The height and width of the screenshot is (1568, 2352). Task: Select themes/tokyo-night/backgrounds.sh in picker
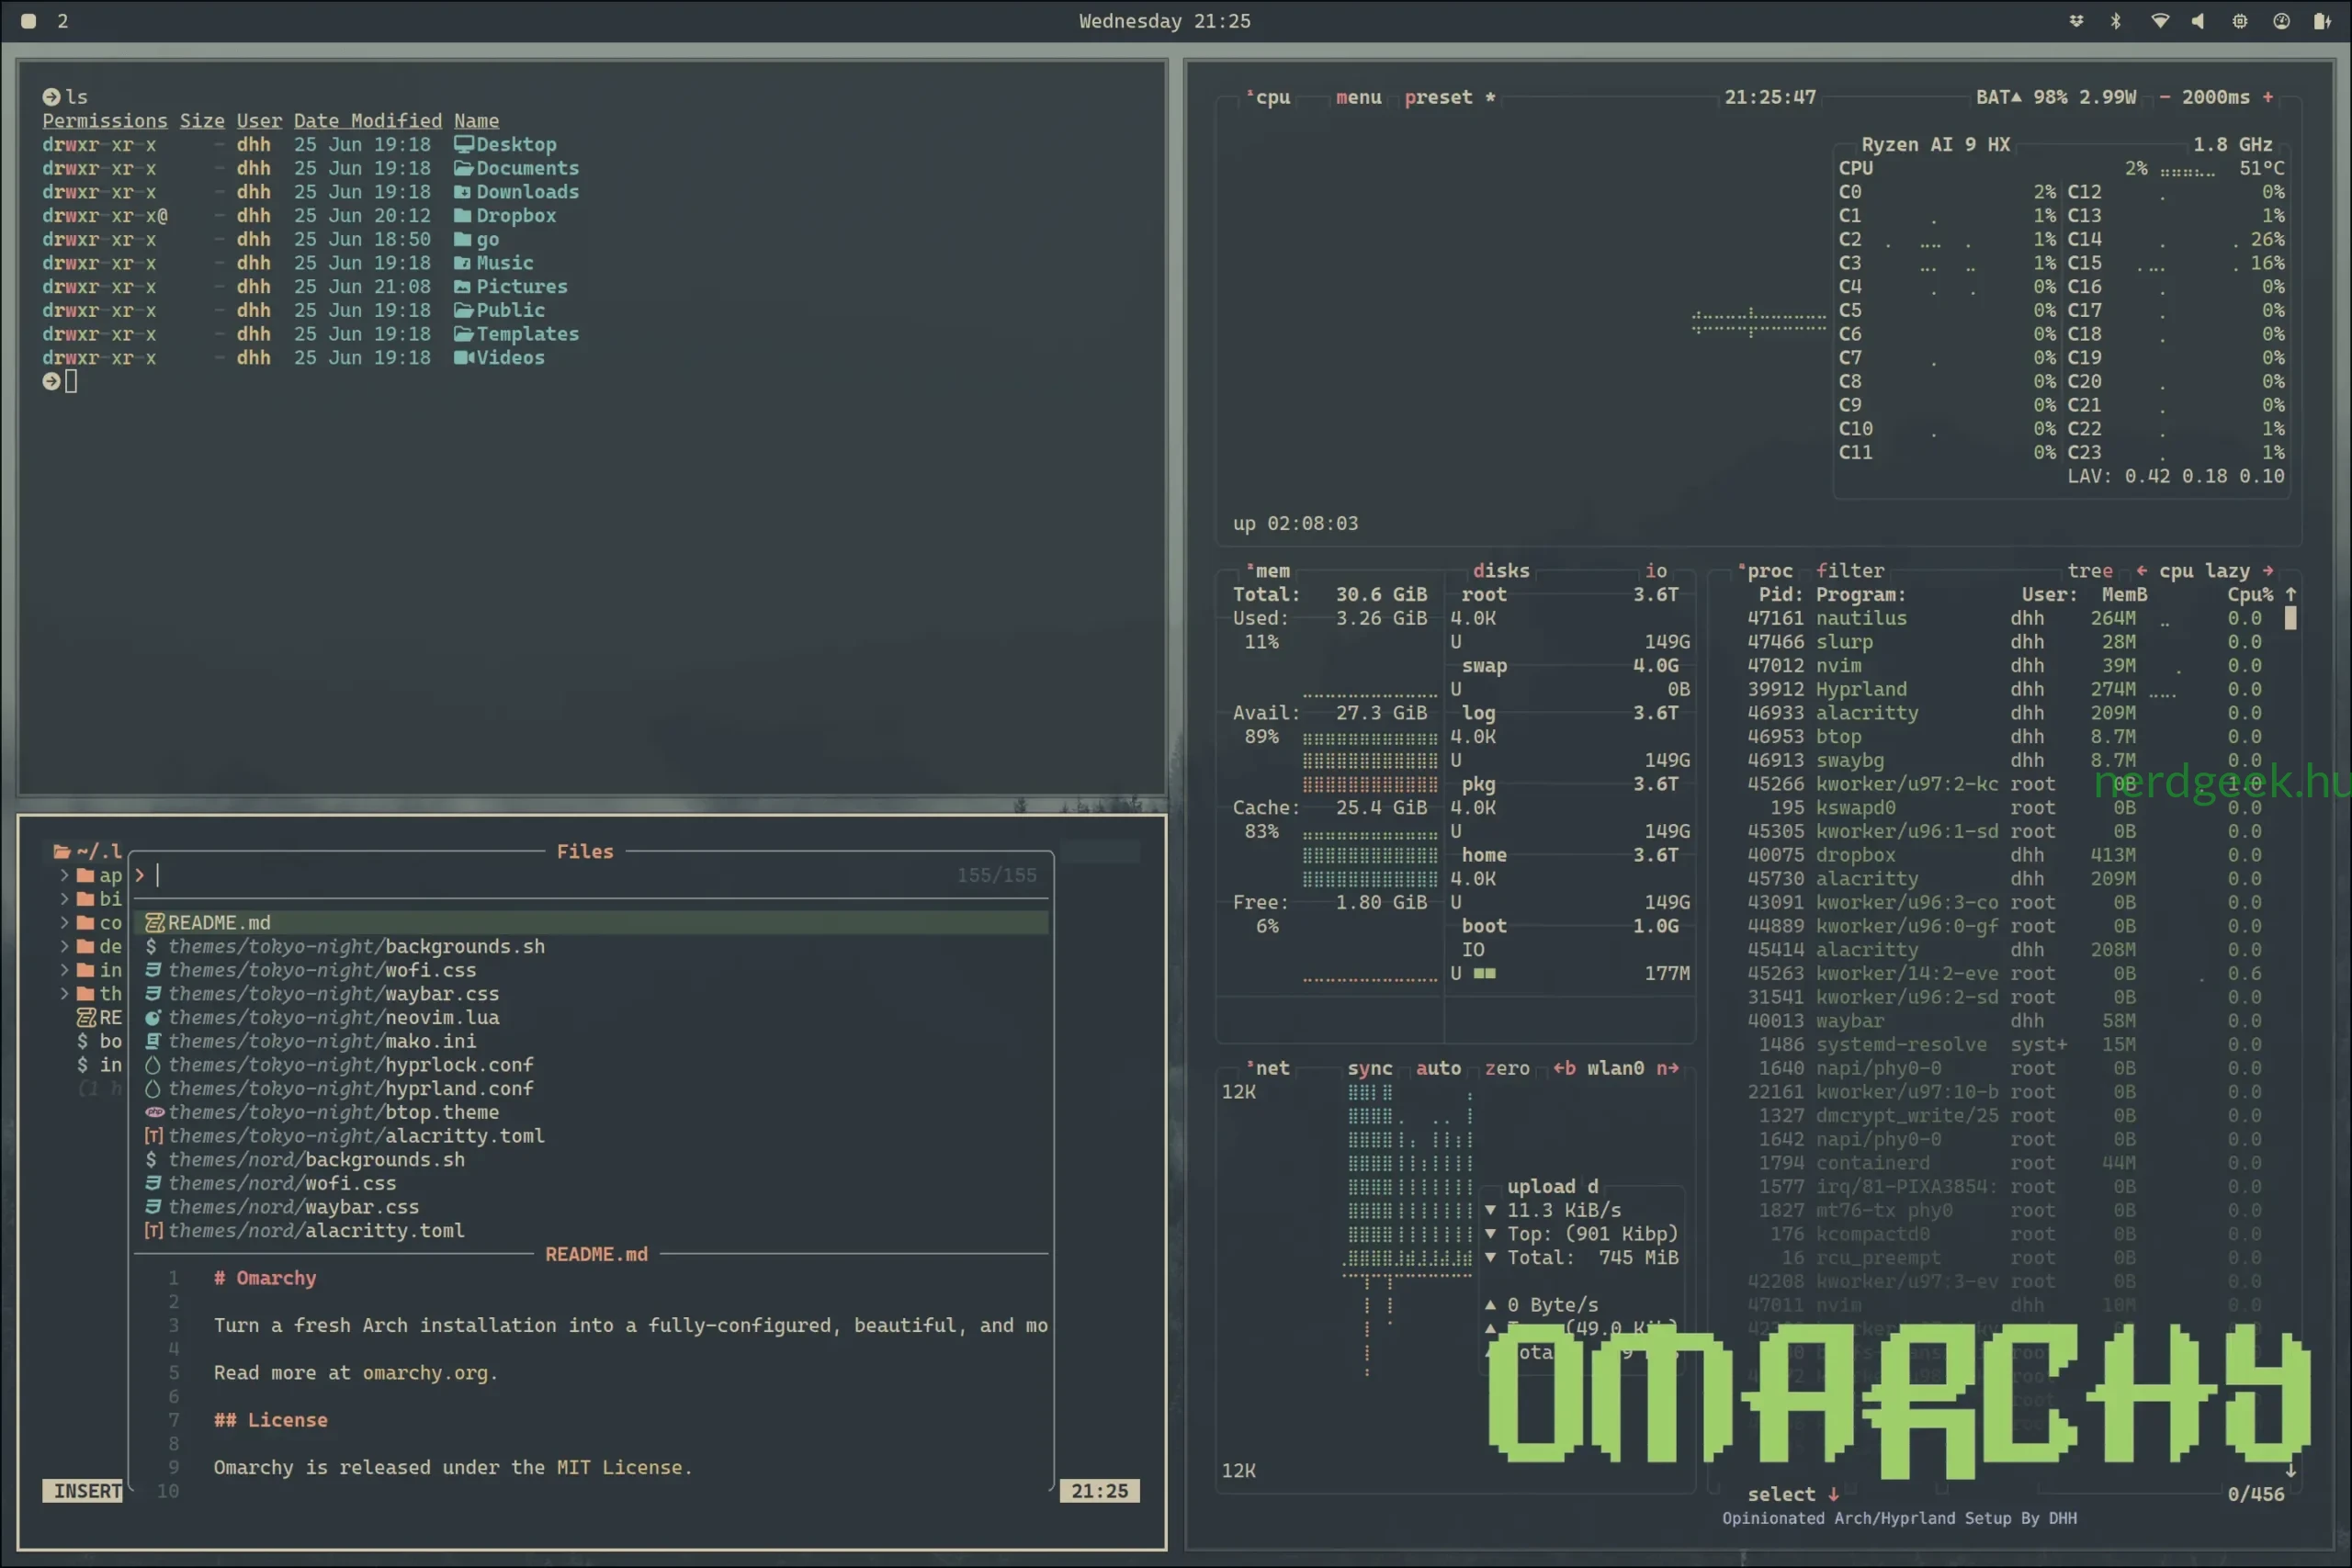[x=591, y=946]
